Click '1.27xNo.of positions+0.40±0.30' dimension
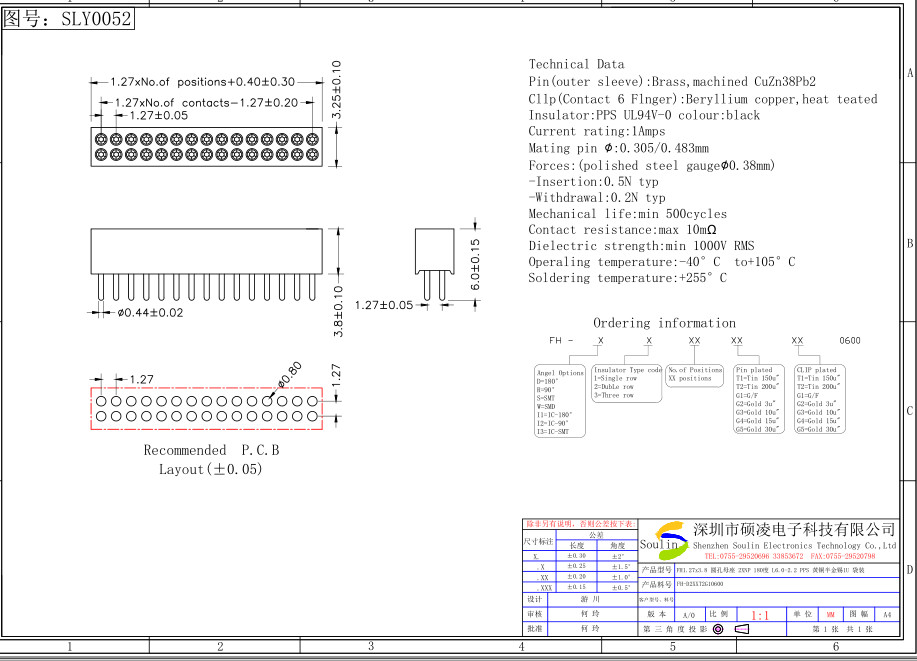This screenshot has height=661, width=917. (202, 82)
